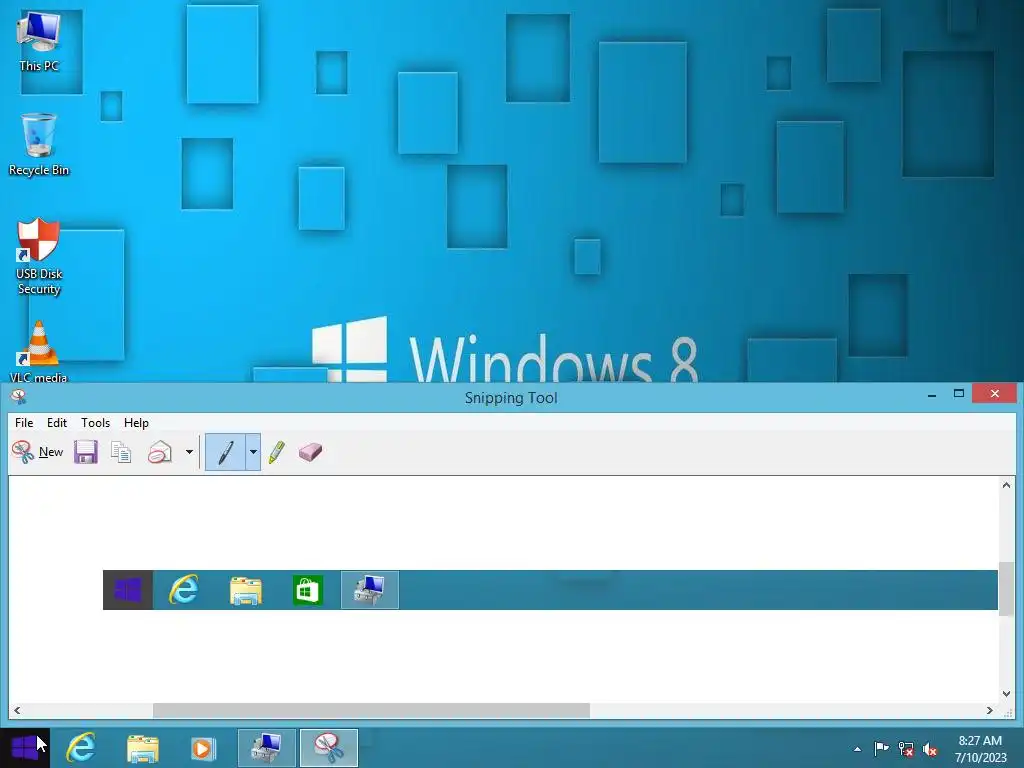Click the vertical scrollbar up arrow
The height and width of the screenshot is (768, 1024).
(1006, 485)
